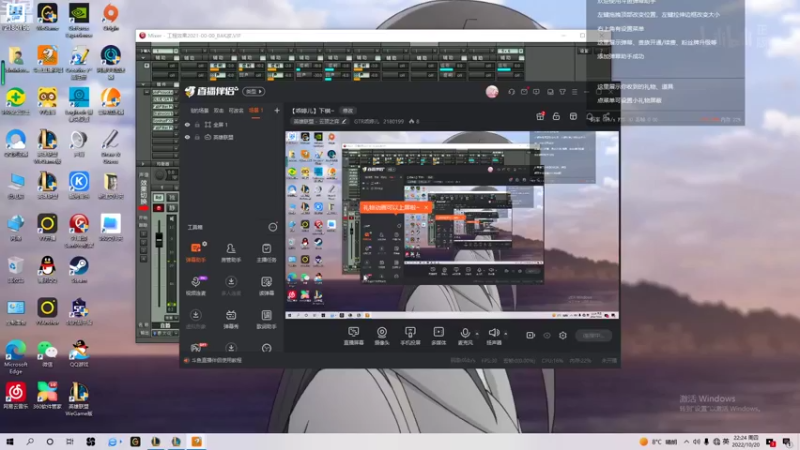Open the 多人连麦 download tool

coord(231,286)
